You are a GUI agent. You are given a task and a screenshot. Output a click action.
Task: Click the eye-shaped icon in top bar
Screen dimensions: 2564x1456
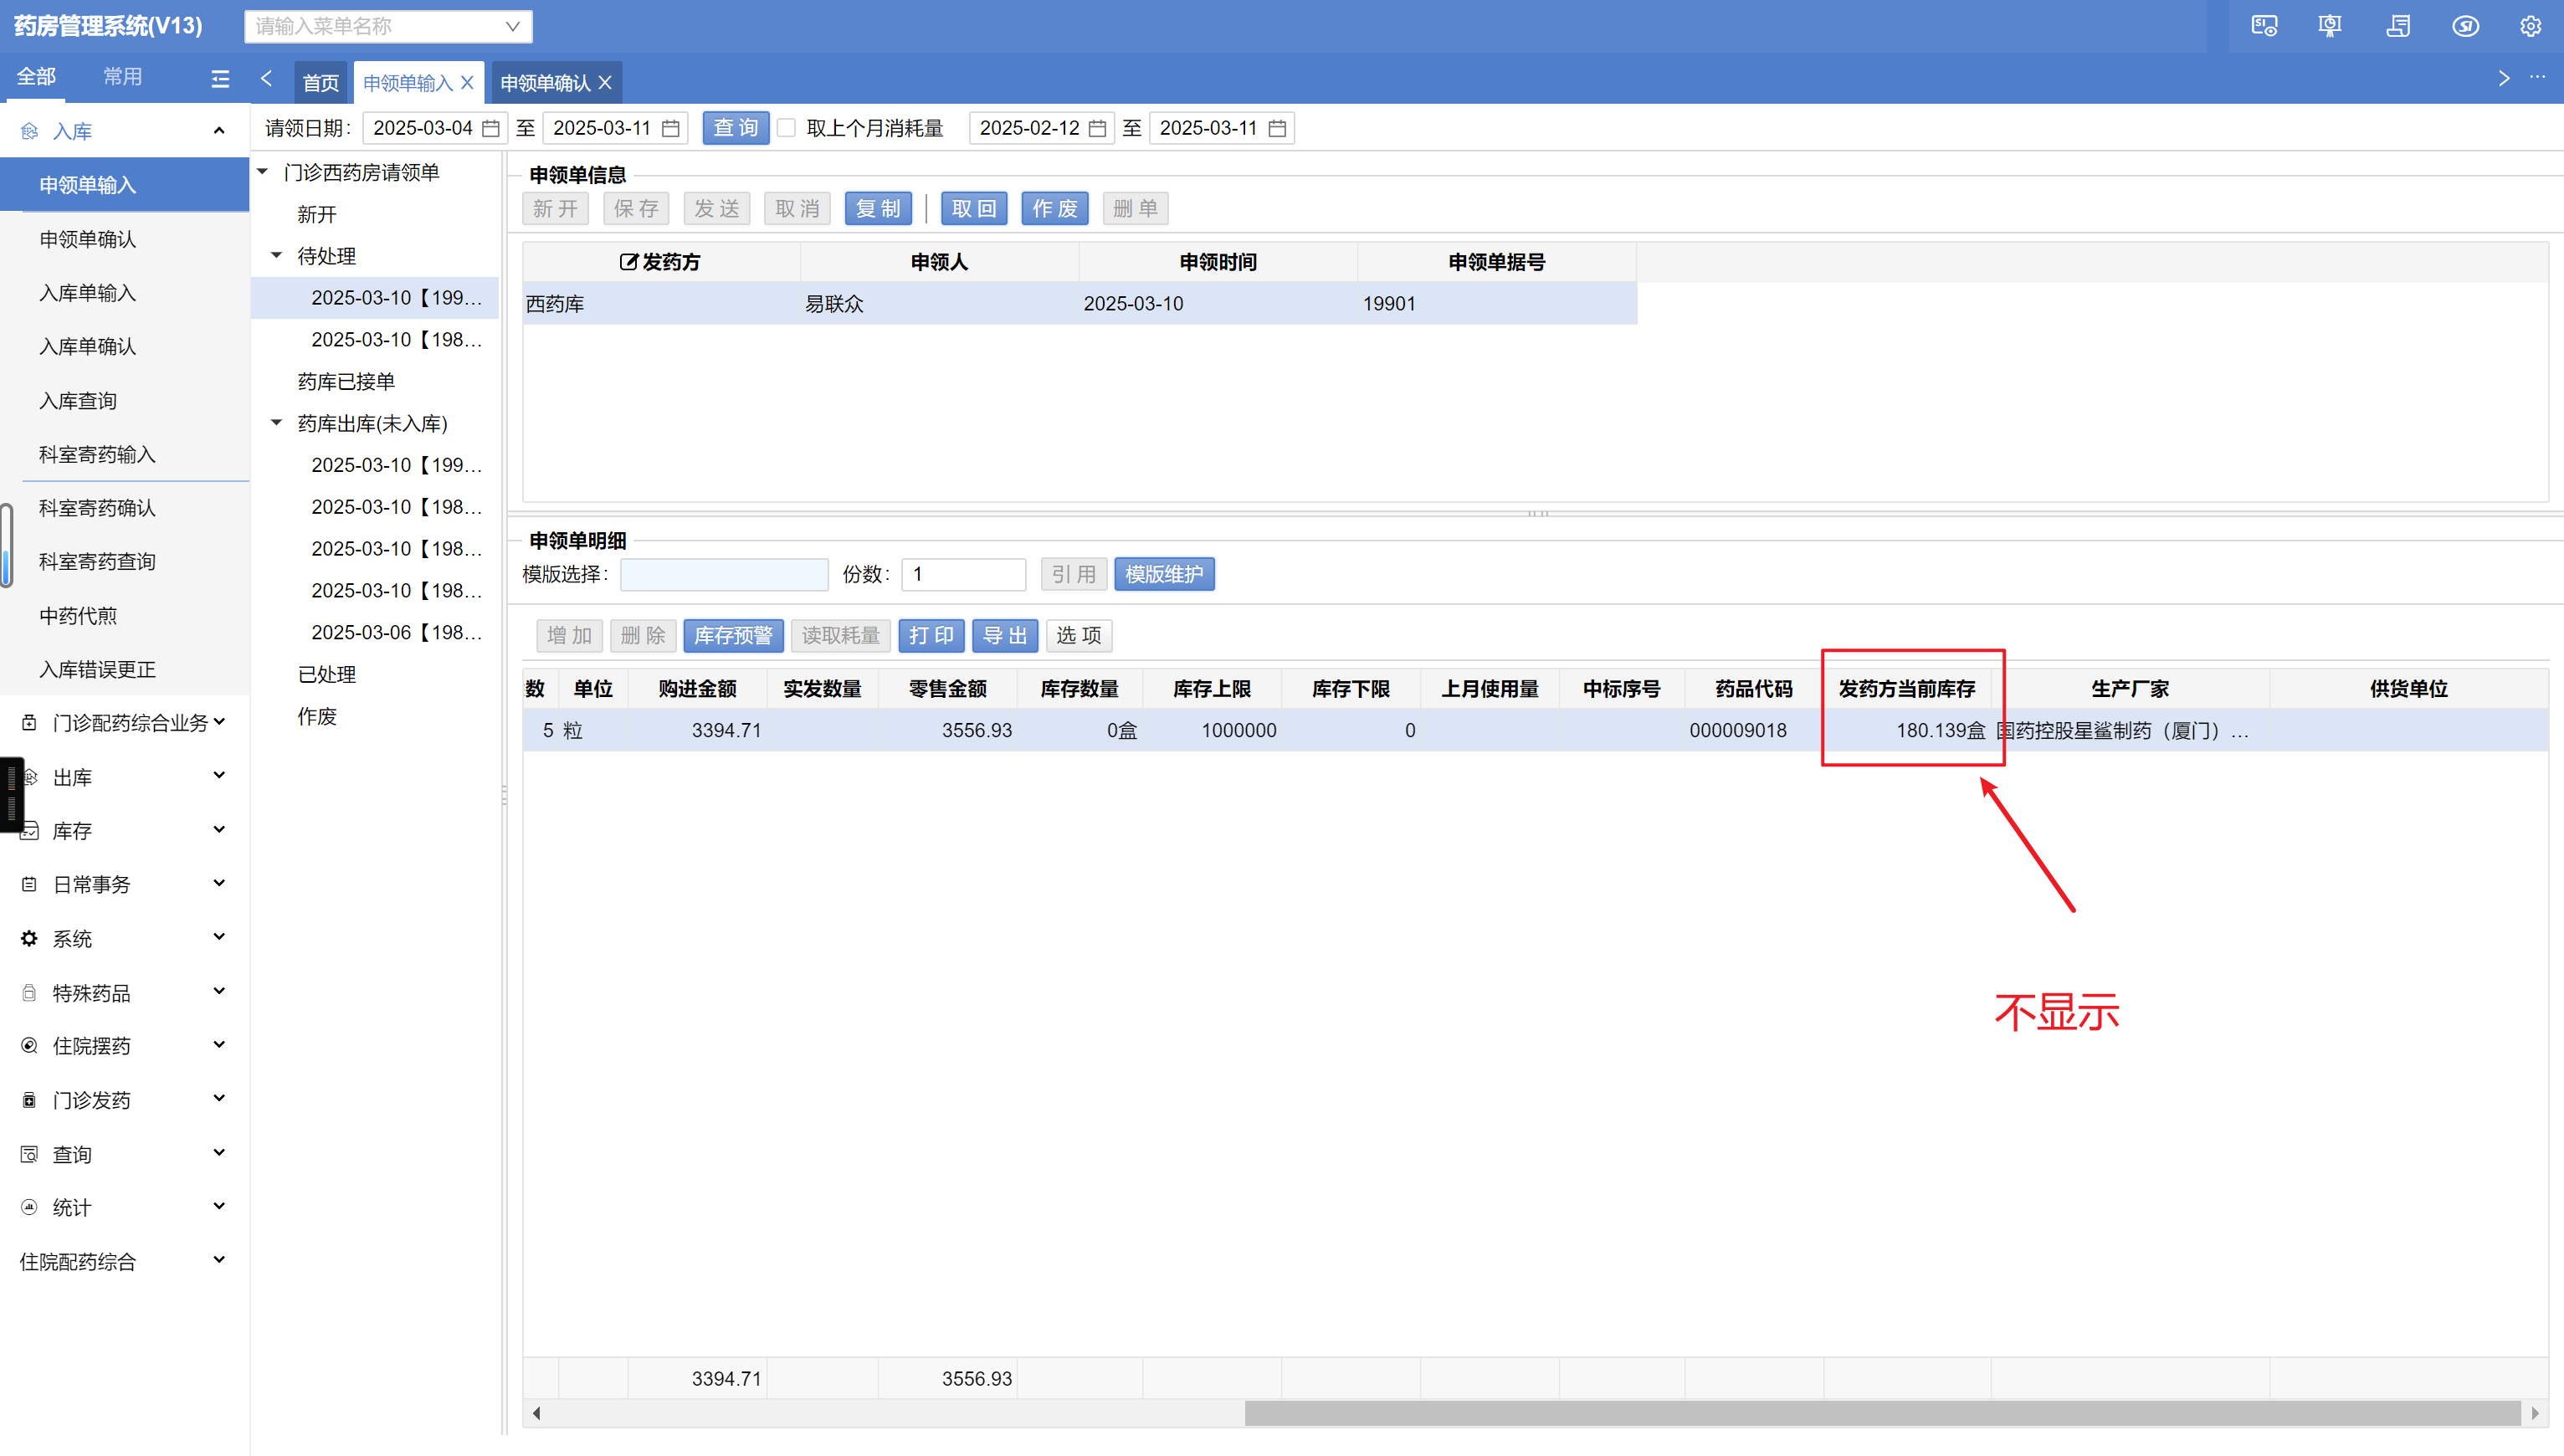coord(2465,26)
